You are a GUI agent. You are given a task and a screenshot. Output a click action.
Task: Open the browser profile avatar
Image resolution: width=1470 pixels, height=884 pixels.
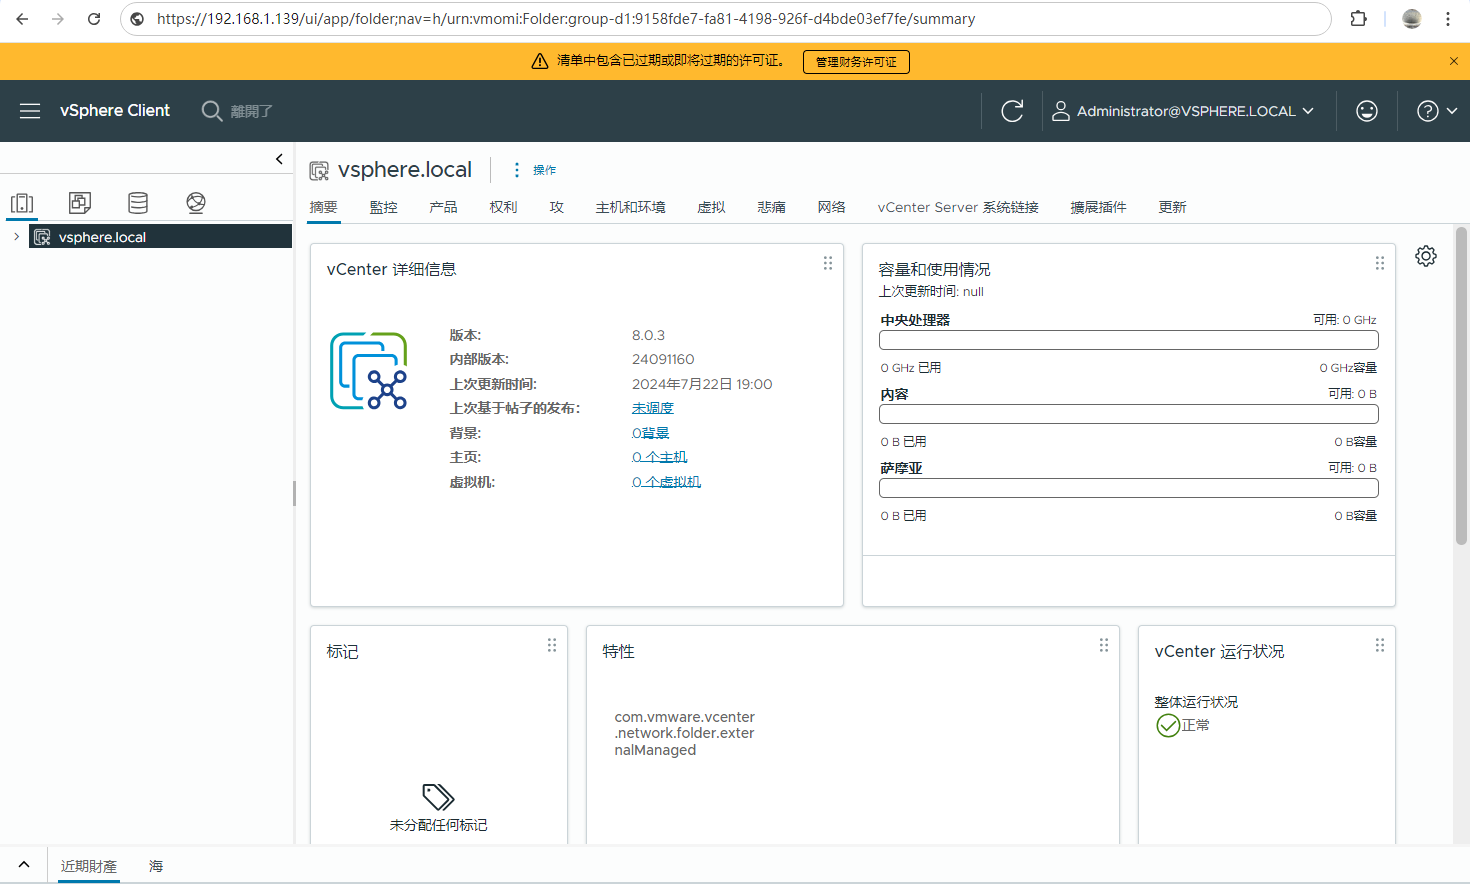point(1412,19)
